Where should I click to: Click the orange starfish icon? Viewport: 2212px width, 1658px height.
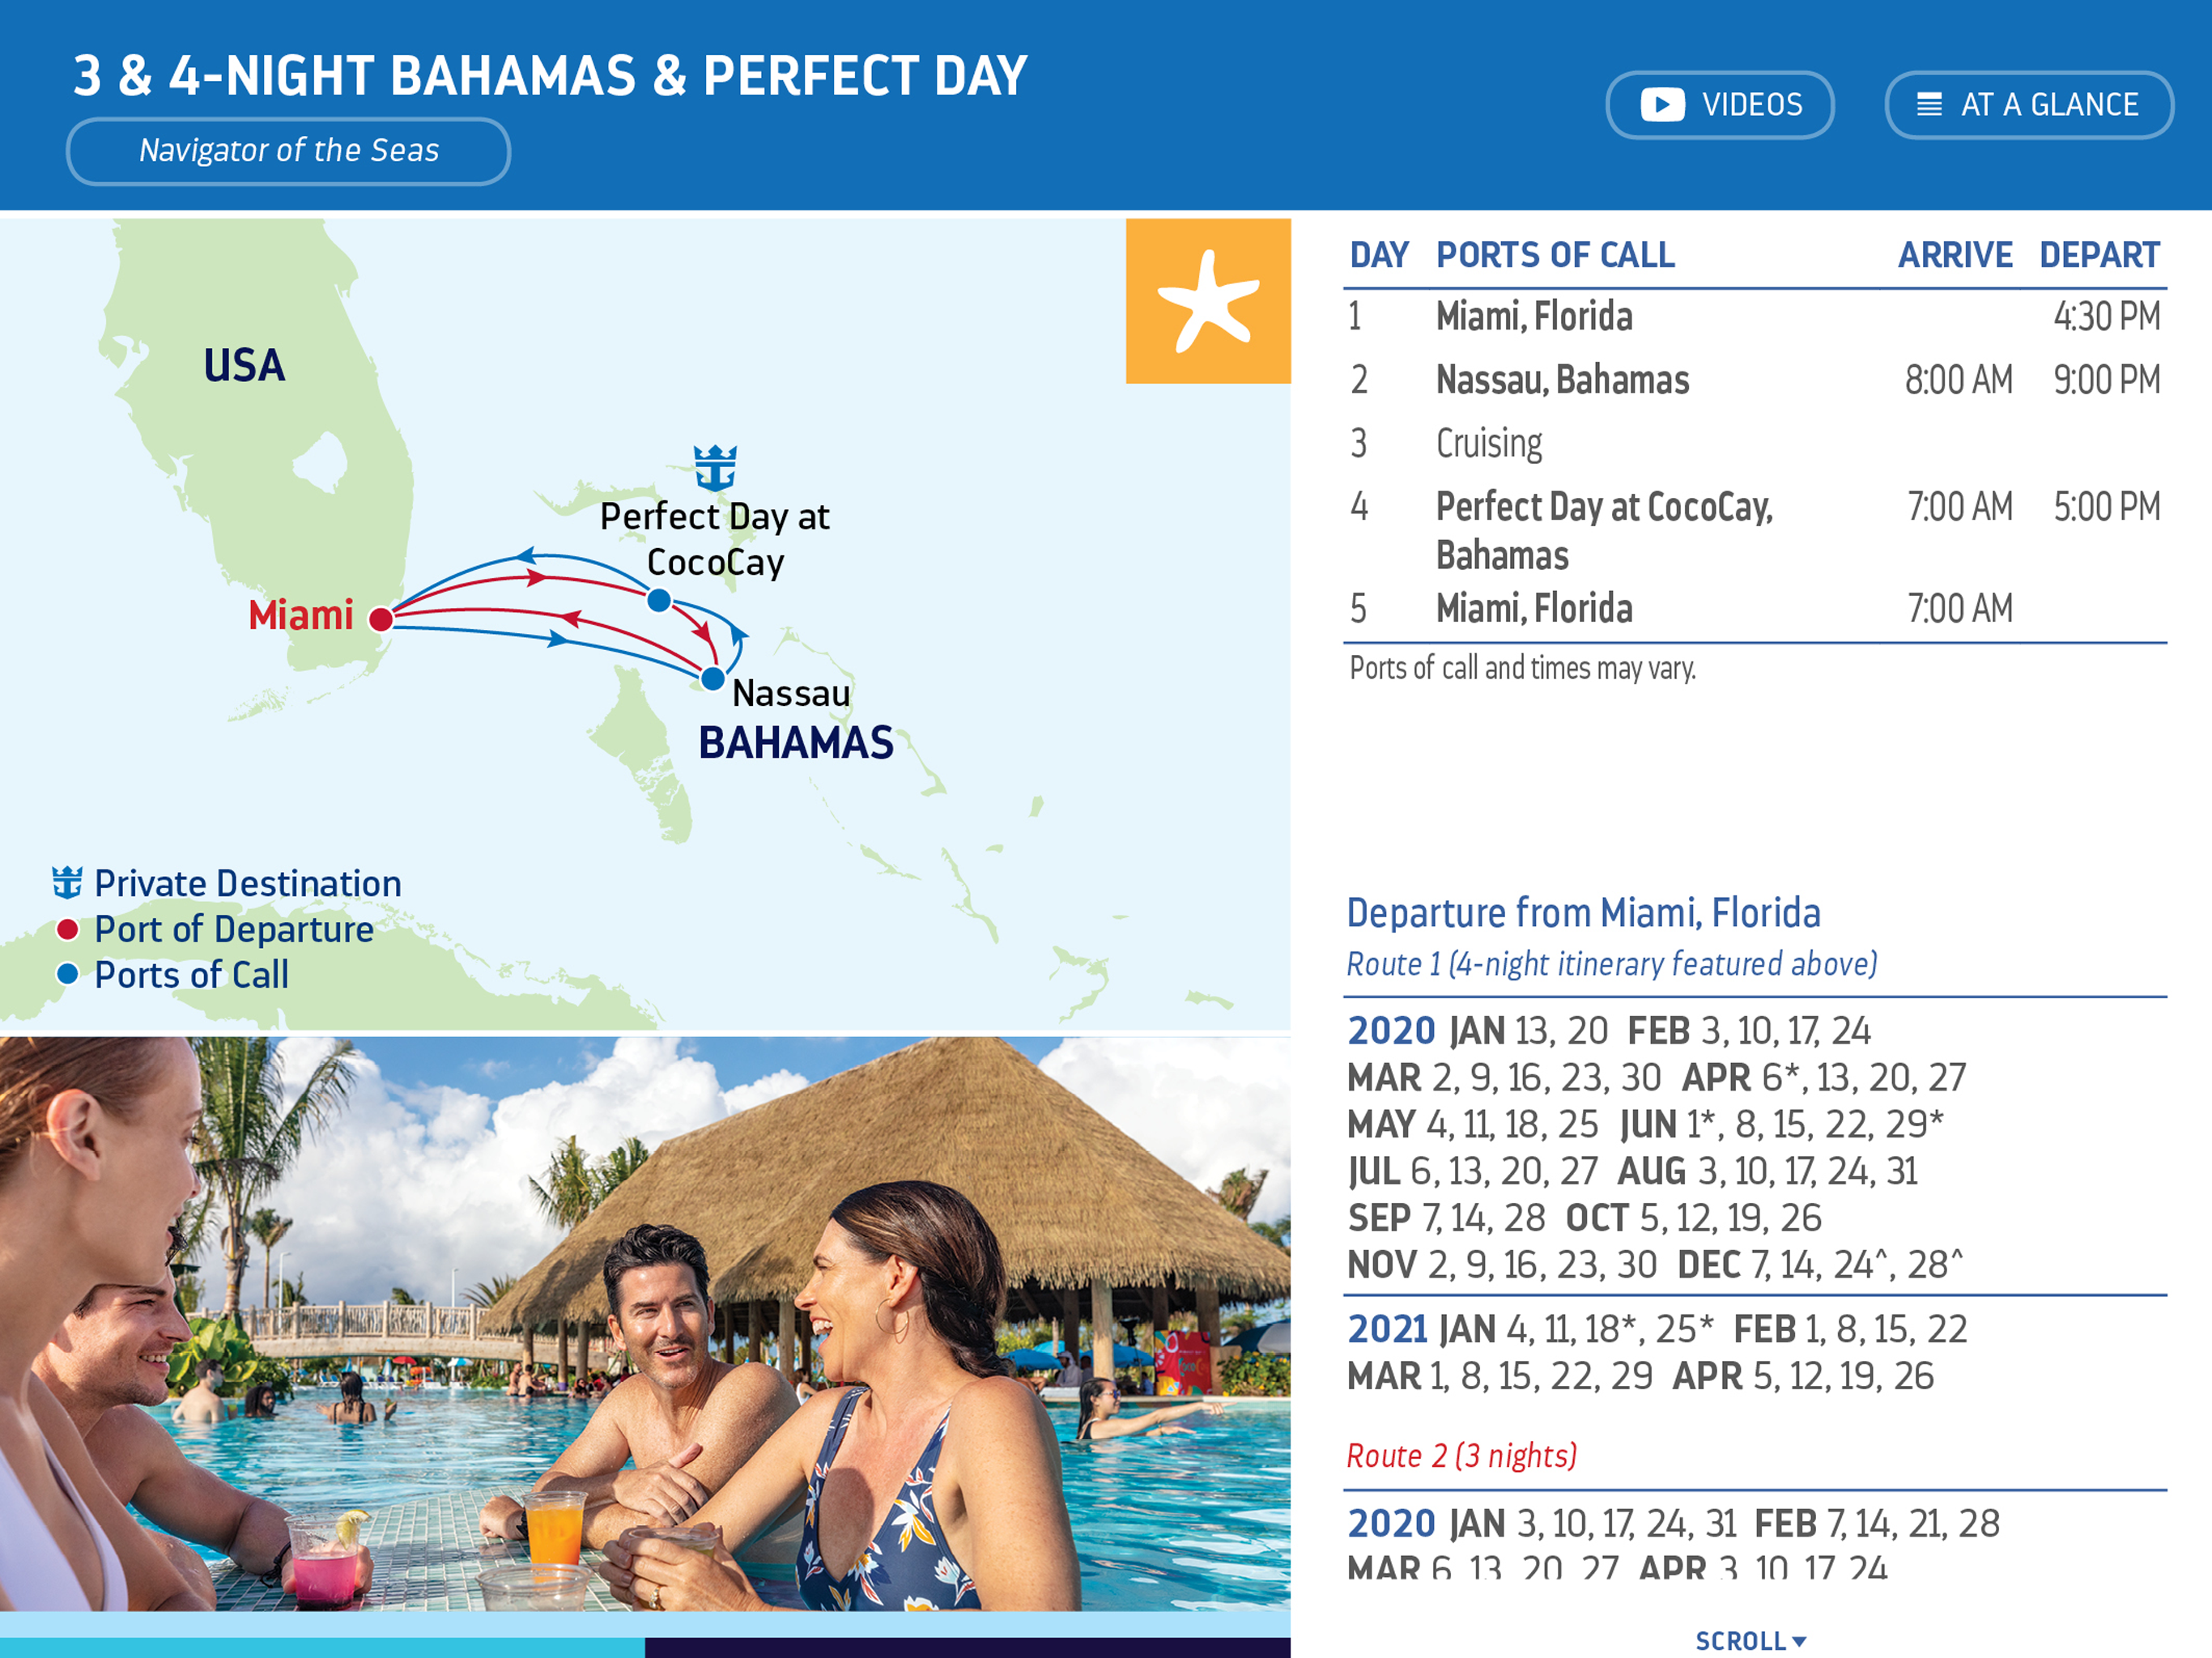pyautogui.click(x=1207, y=301)
